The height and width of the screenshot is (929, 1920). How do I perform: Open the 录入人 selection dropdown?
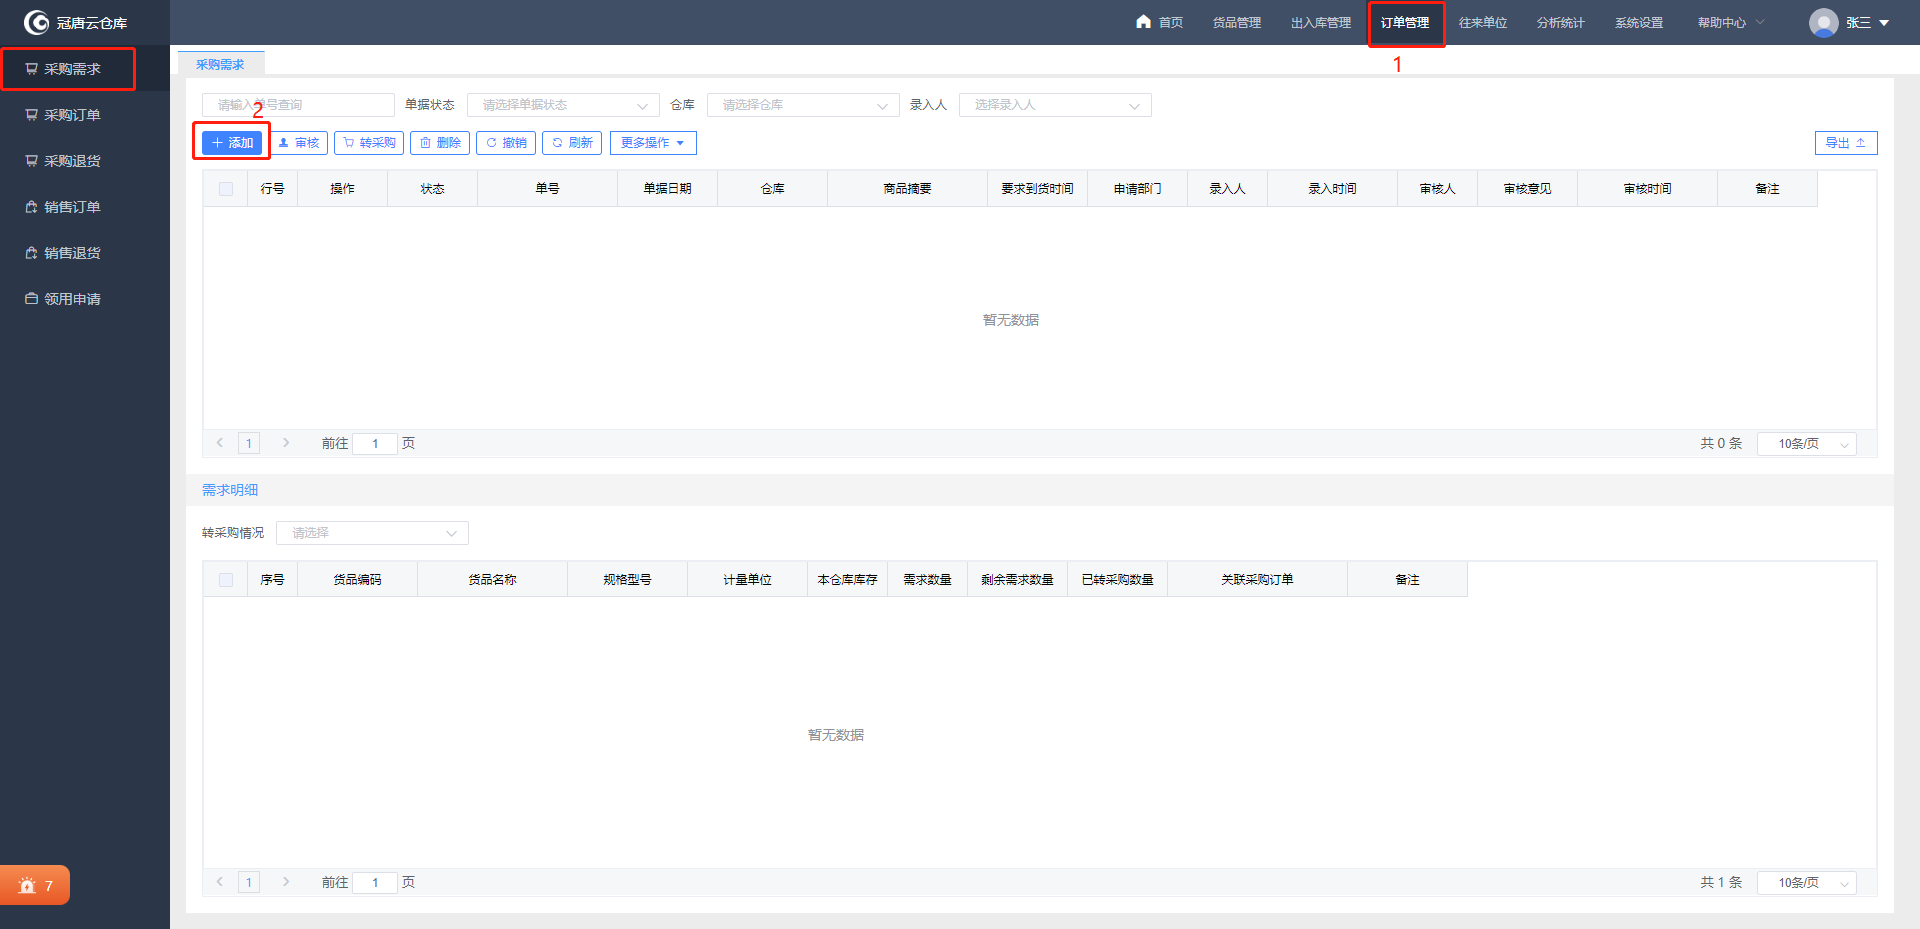(x=1055, y=105)
